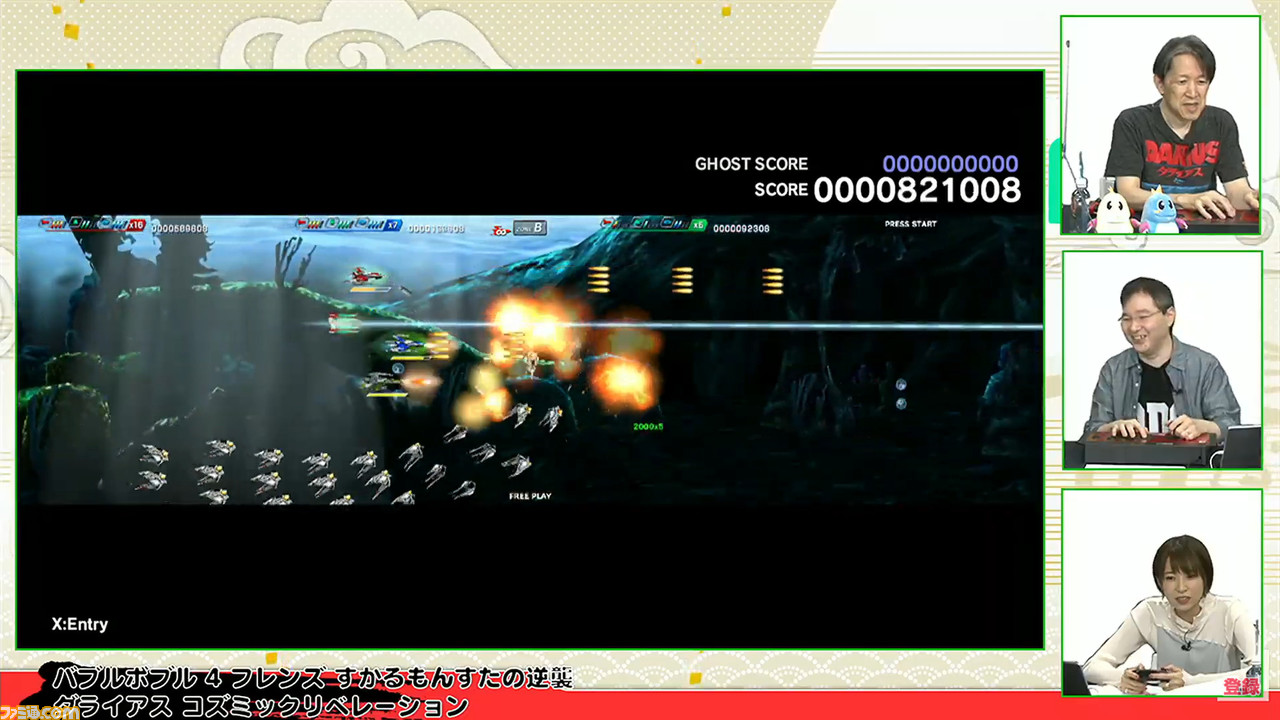This screenshot has width=1280, height=720.
Task: Click the ghost score value 0000000000
Action: pyautogui.click(x=950, y=164)
